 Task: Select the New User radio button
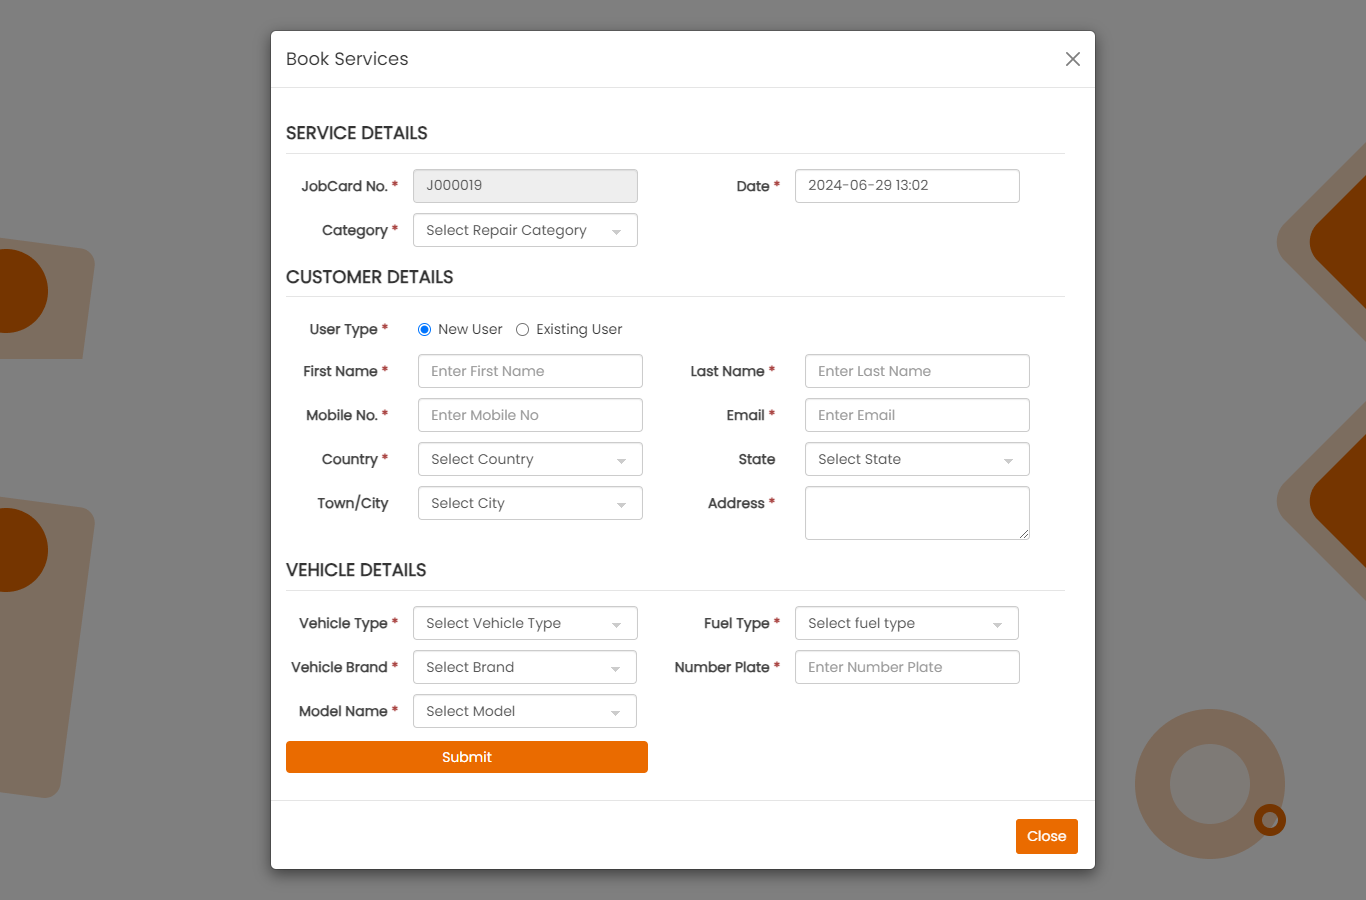tap(425, 330)
